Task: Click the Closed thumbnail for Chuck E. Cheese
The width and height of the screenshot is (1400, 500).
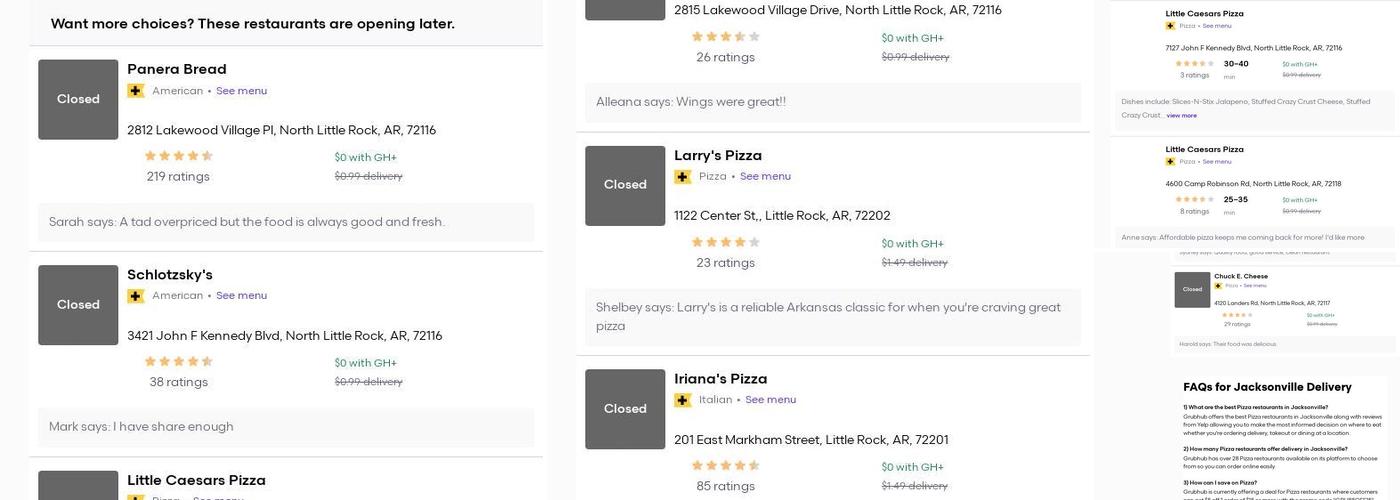Action: coord(1192,289)
